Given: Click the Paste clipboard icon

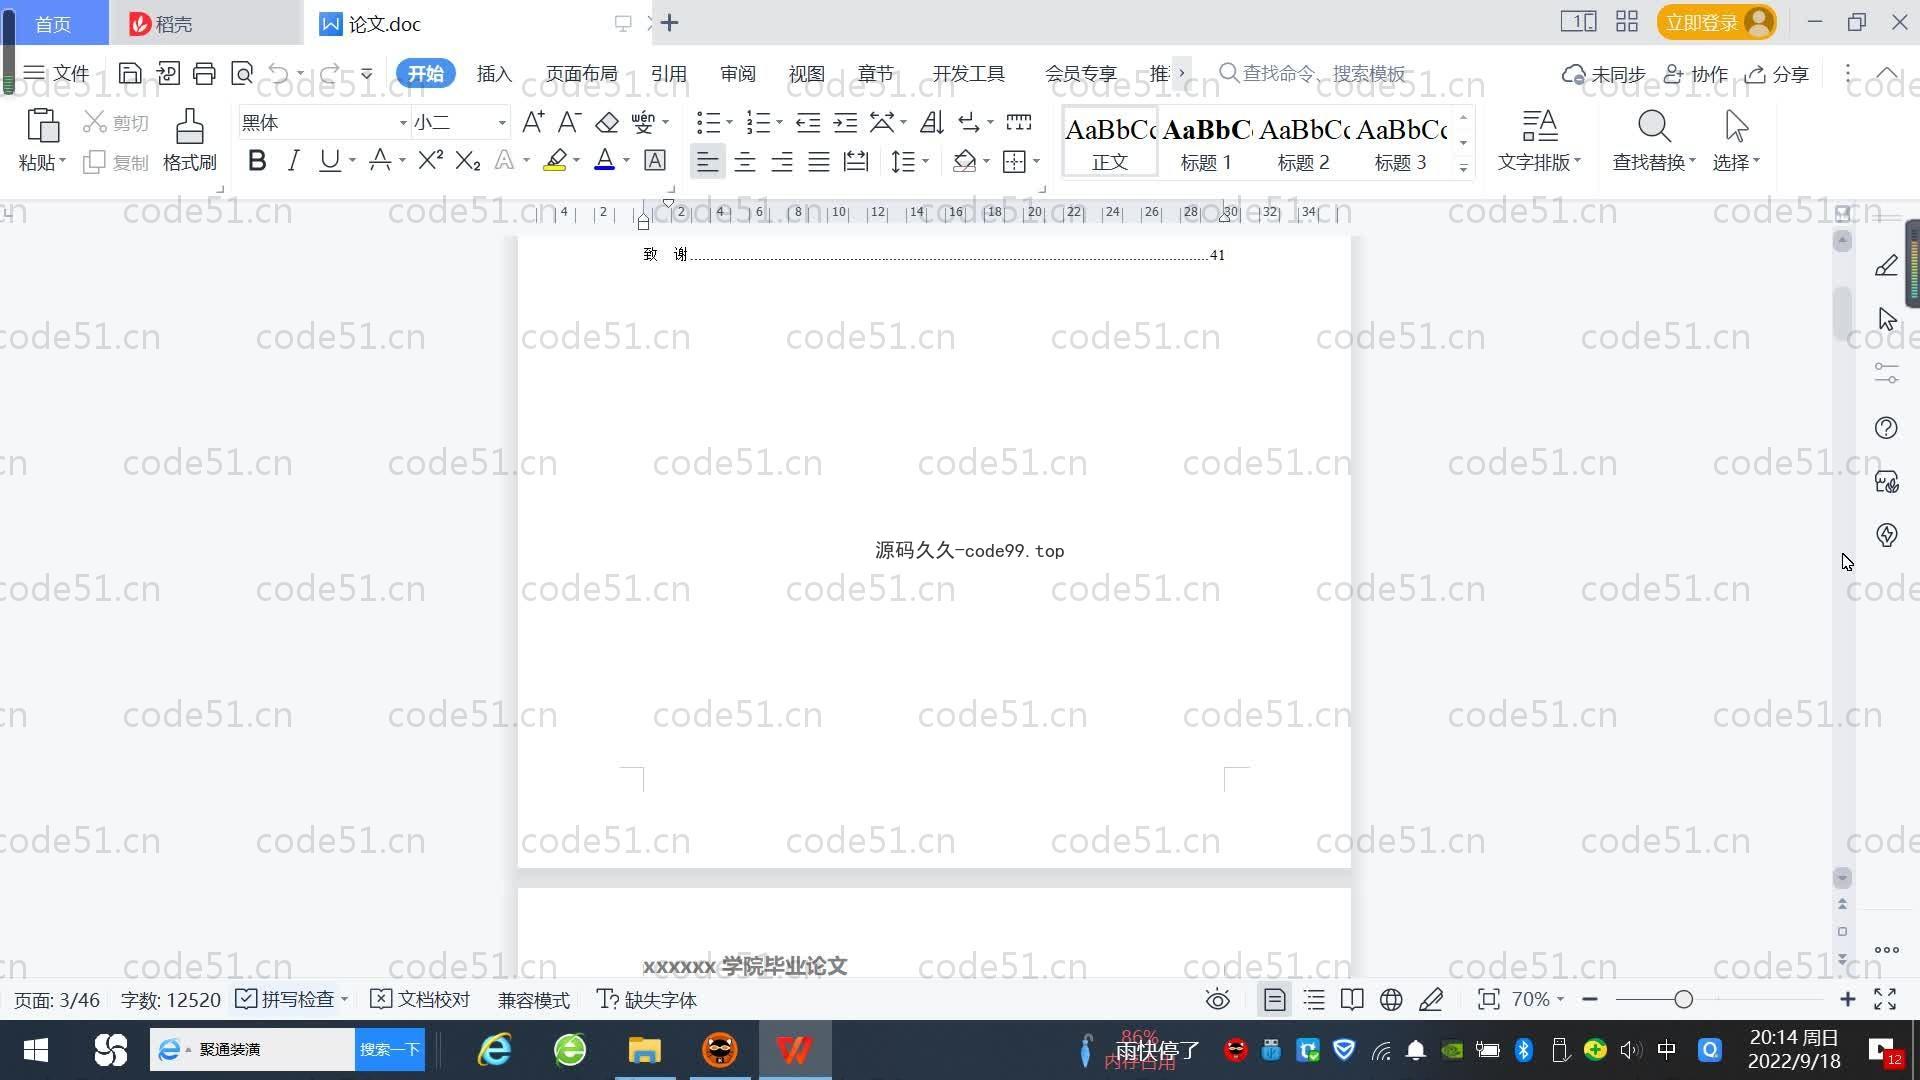Looking at the screenshot, I should [42, 126].
